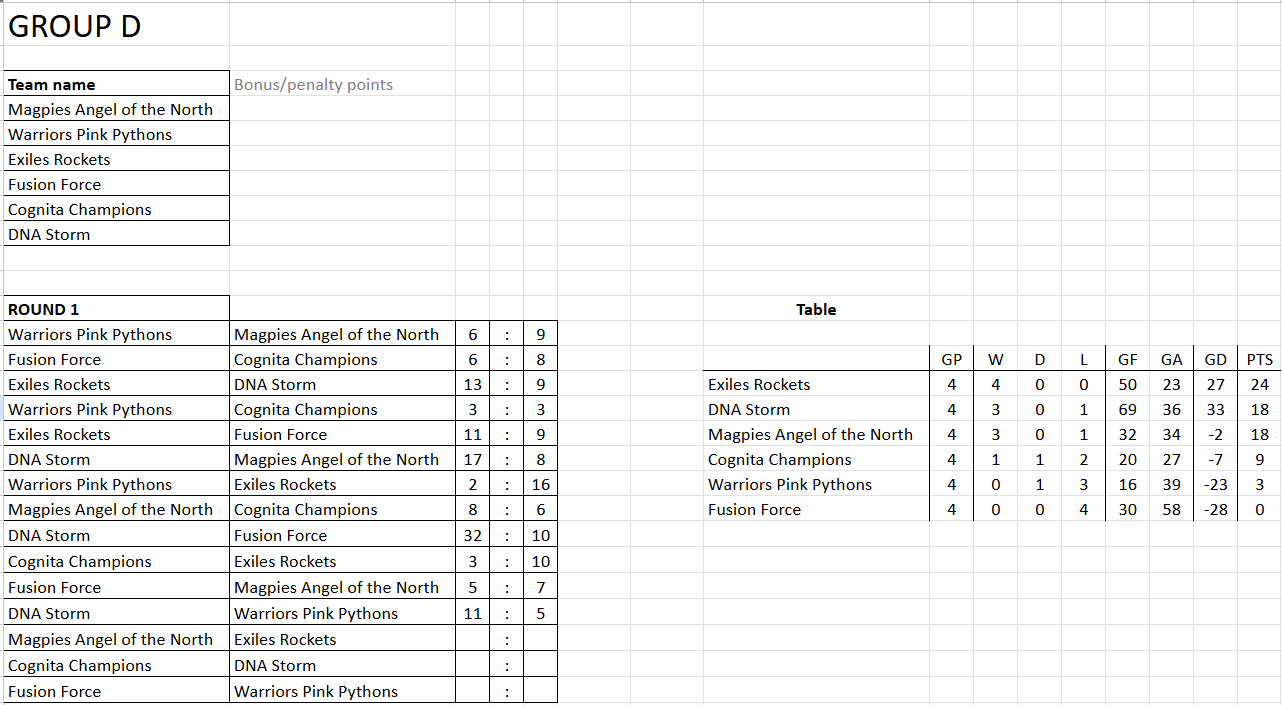
Task: Select DNA Storm's goals-for value 69
Action: [x=1127, y=410]
